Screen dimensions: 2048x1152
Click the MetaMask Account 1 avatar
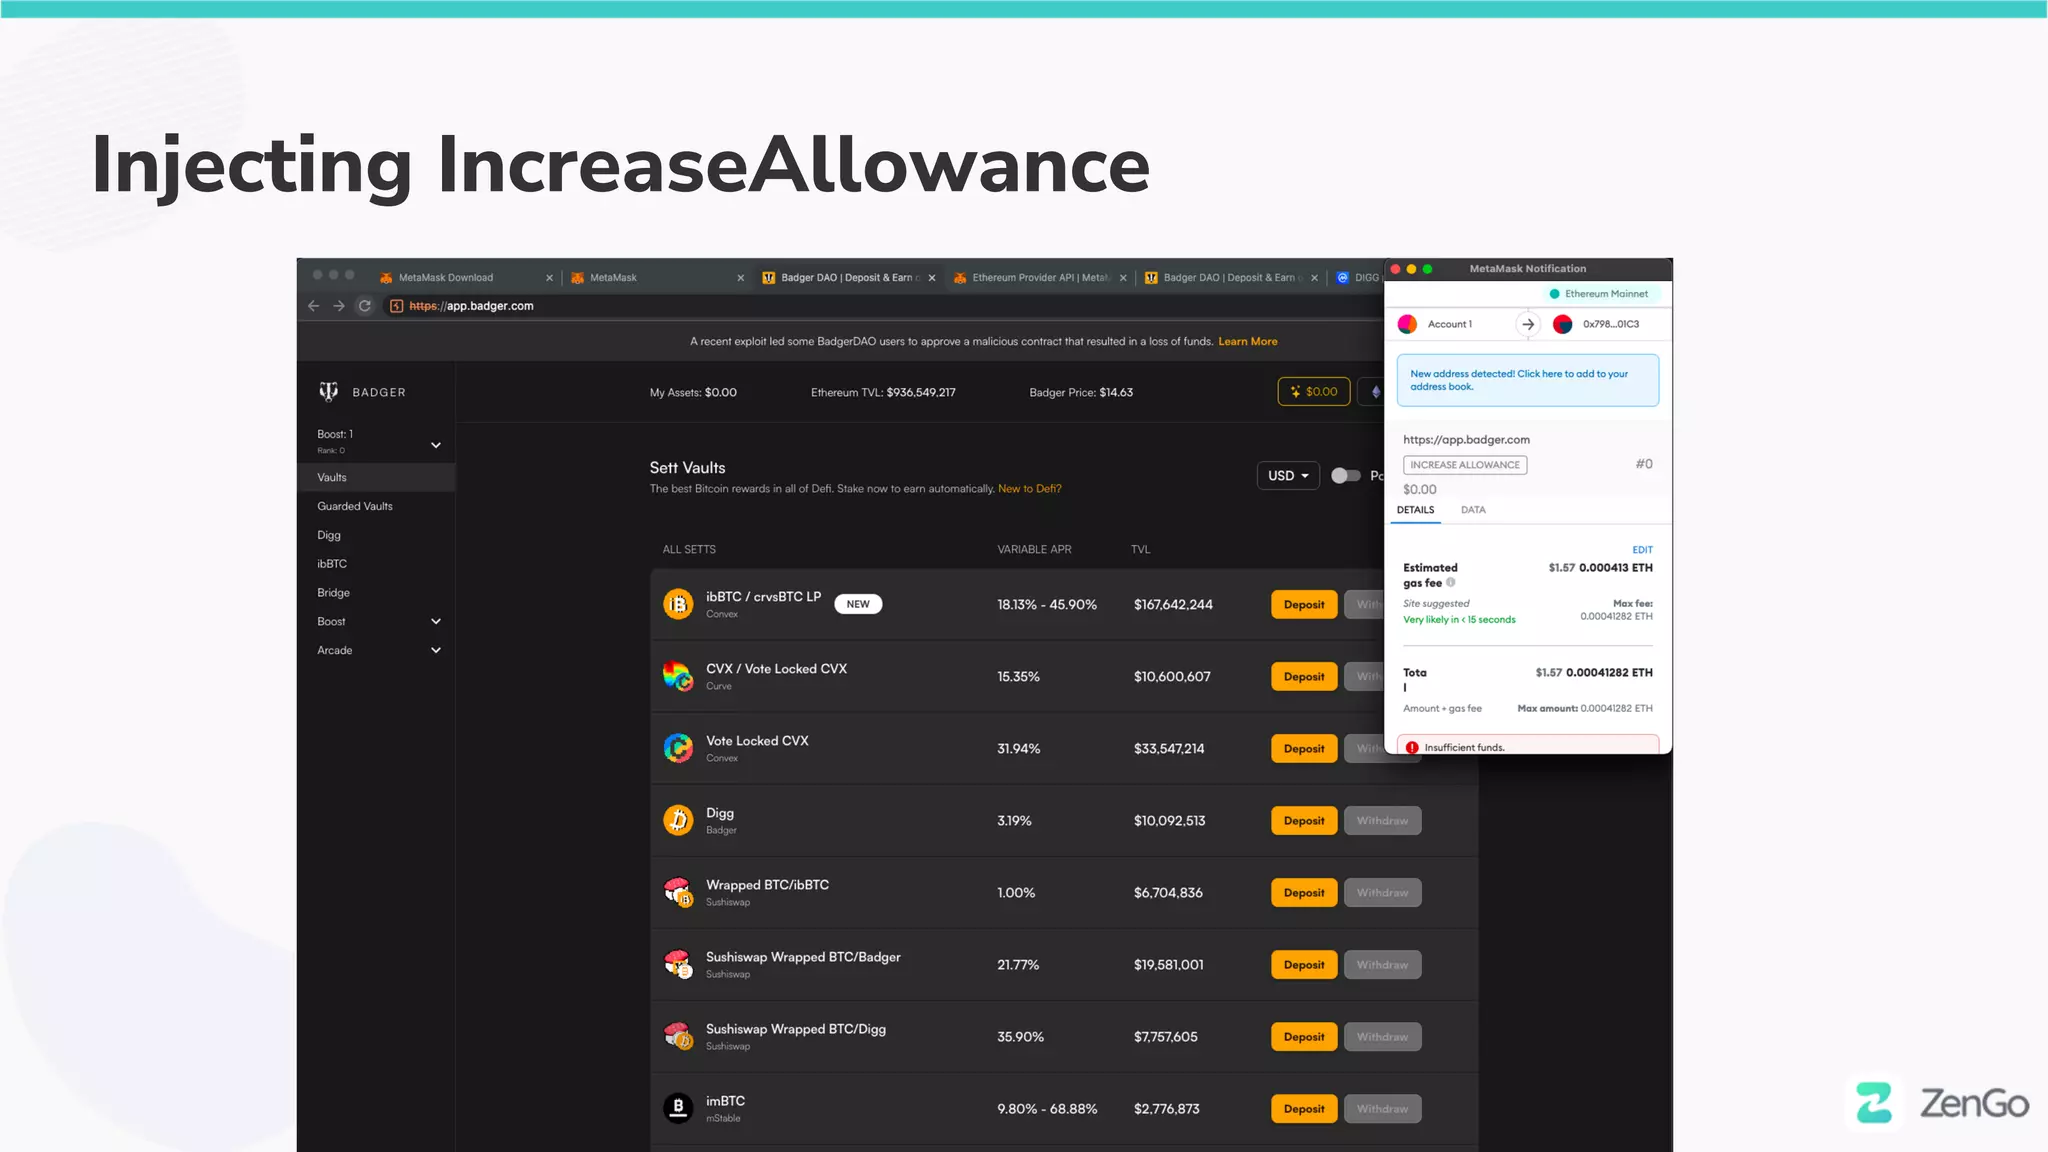[x=1407, y=324]
